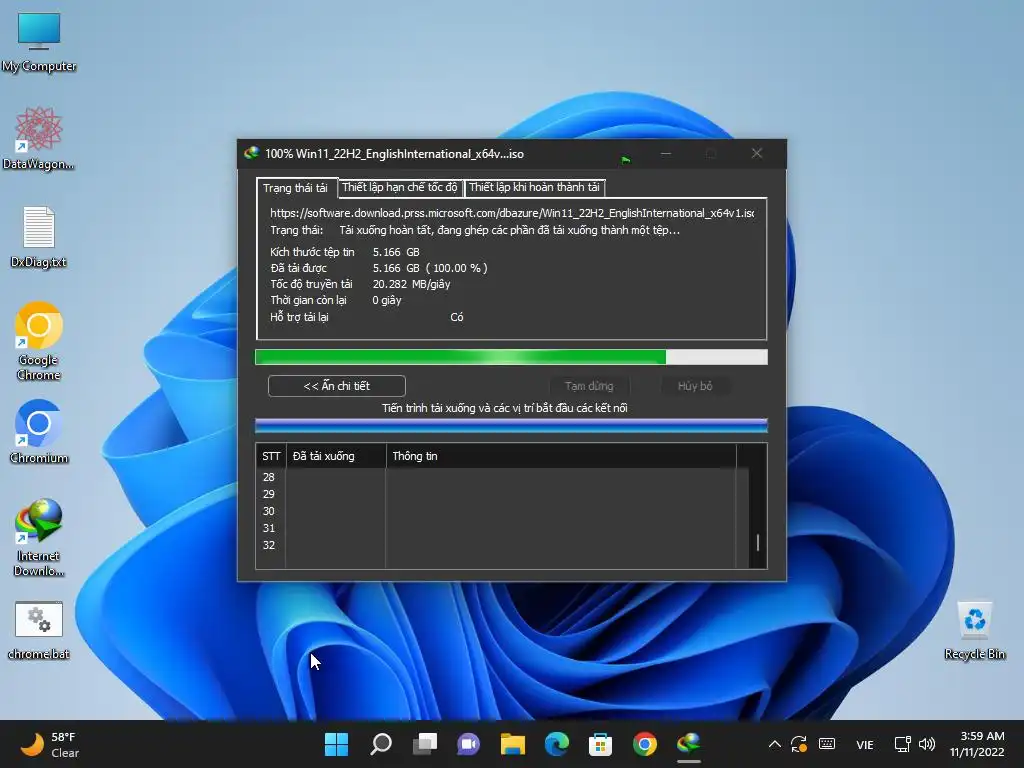Click the 'Tạm dừng' pause button
The height and width of the screenshot is (768, 1024).
tap(589, 386)
